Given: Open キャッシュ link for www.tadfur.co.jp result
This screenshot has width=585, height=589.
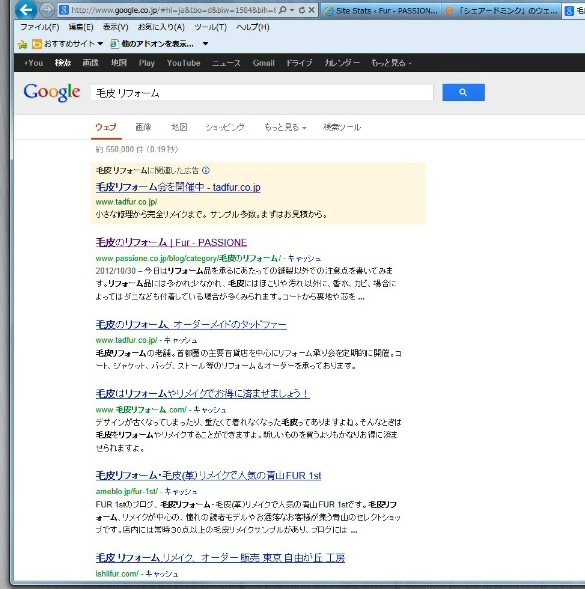Looking at the screenshot, I should coord(180,340).
